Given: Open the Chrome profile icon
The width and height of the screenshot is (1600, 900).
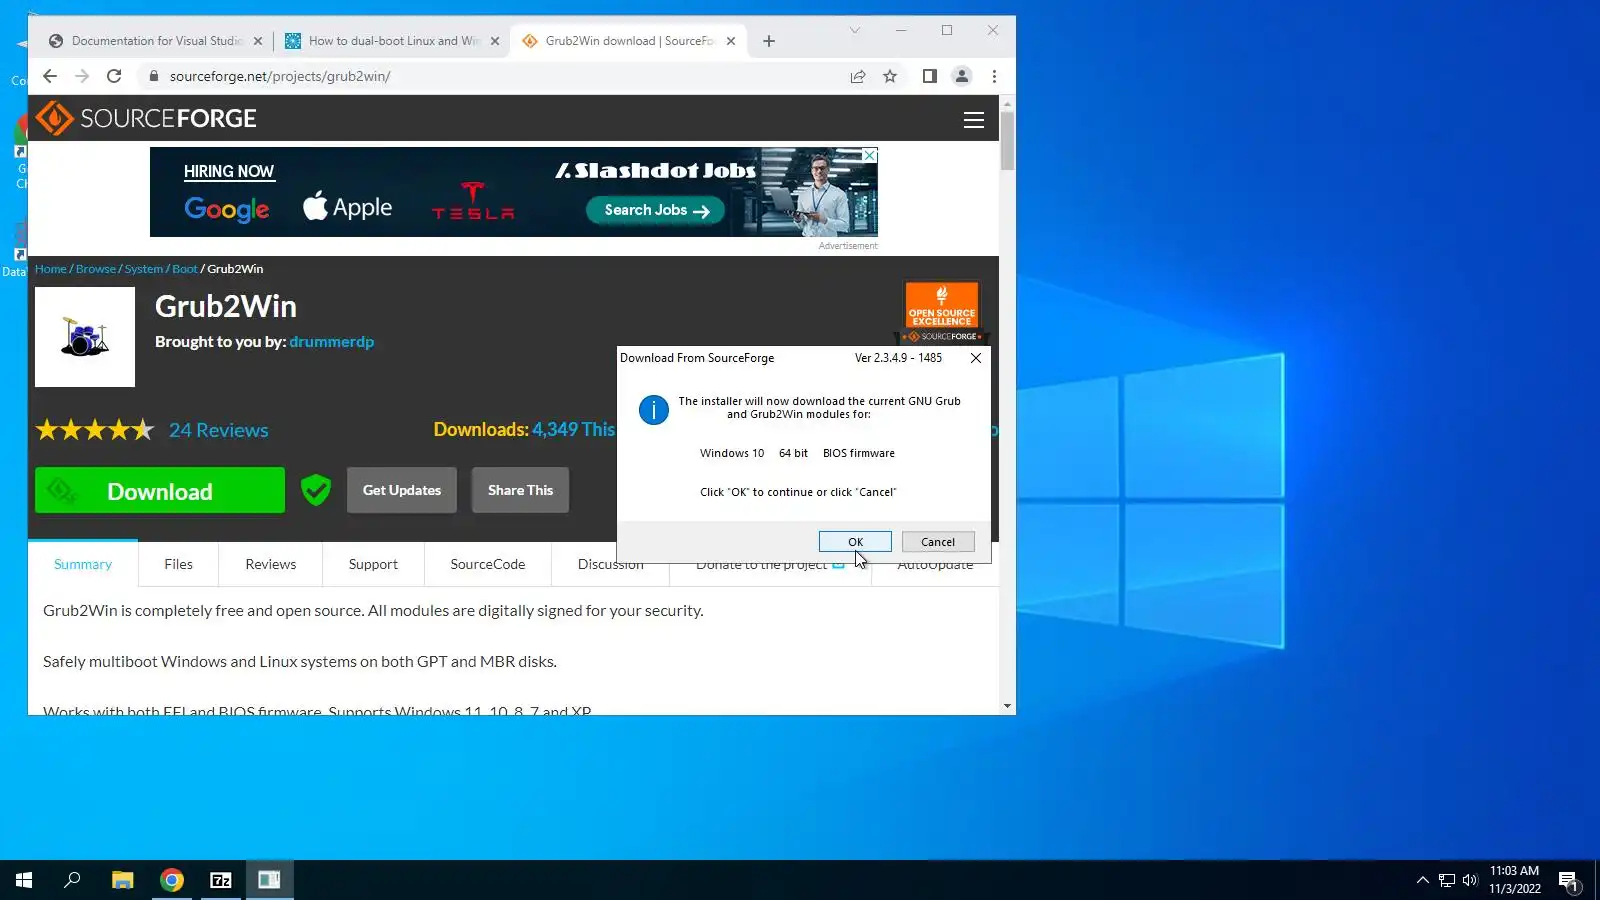Looking at the screenshot, I should pos(962,76).
